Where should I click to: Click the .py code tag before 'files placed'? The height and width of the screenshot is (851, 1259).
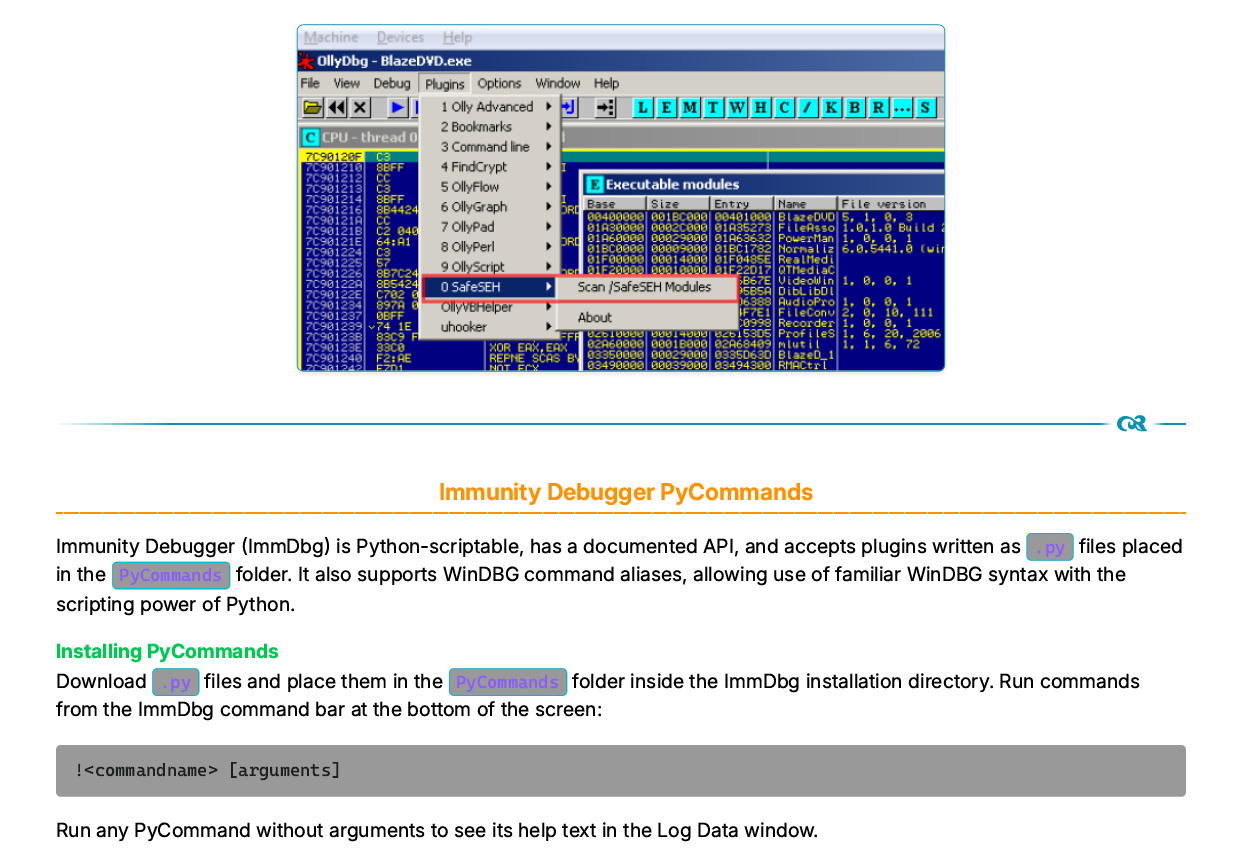1050,547
